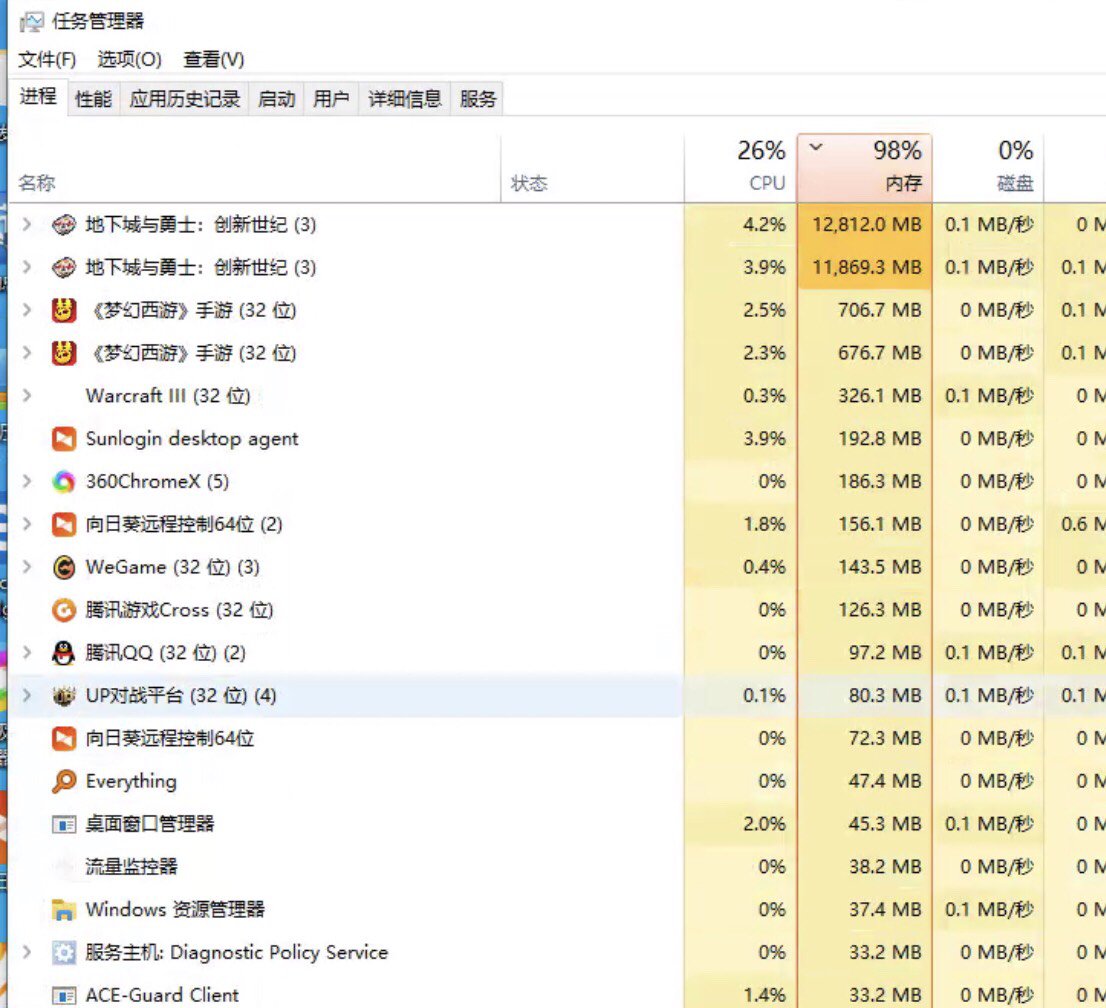Click the 11,869.3 MB memory value
The width and height of the screenshot is (1106, 1008).
click(867, 267)
